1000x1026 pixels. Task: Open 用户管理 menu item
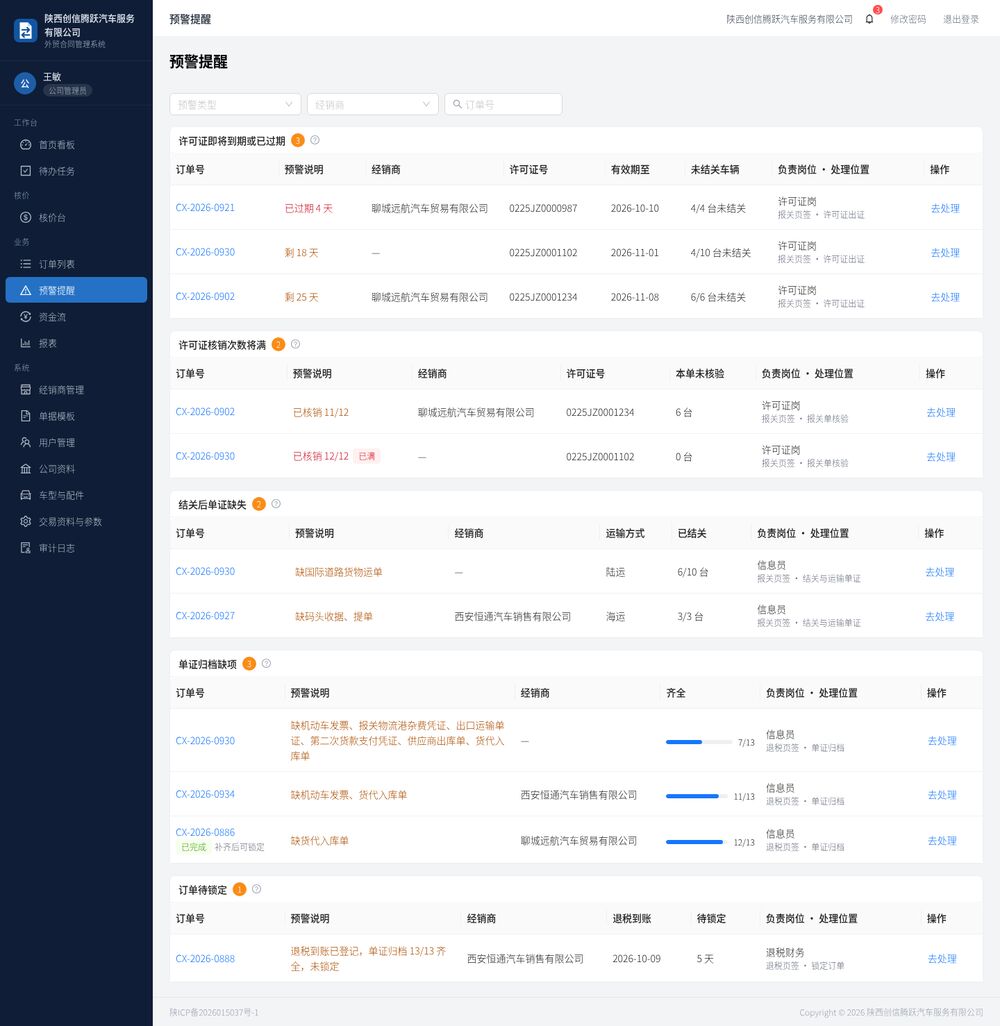tap(76, 442)
